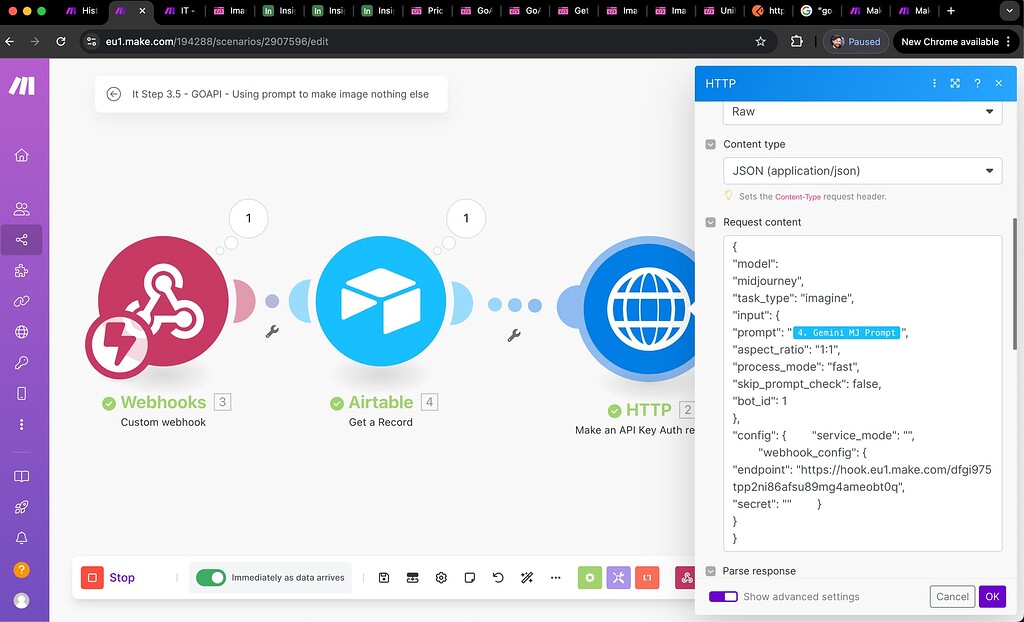Open the JSON (application/json) content type dropdown
Image resolution: width=1024 pixels, height=622 pixels.
tap(861, 170)
